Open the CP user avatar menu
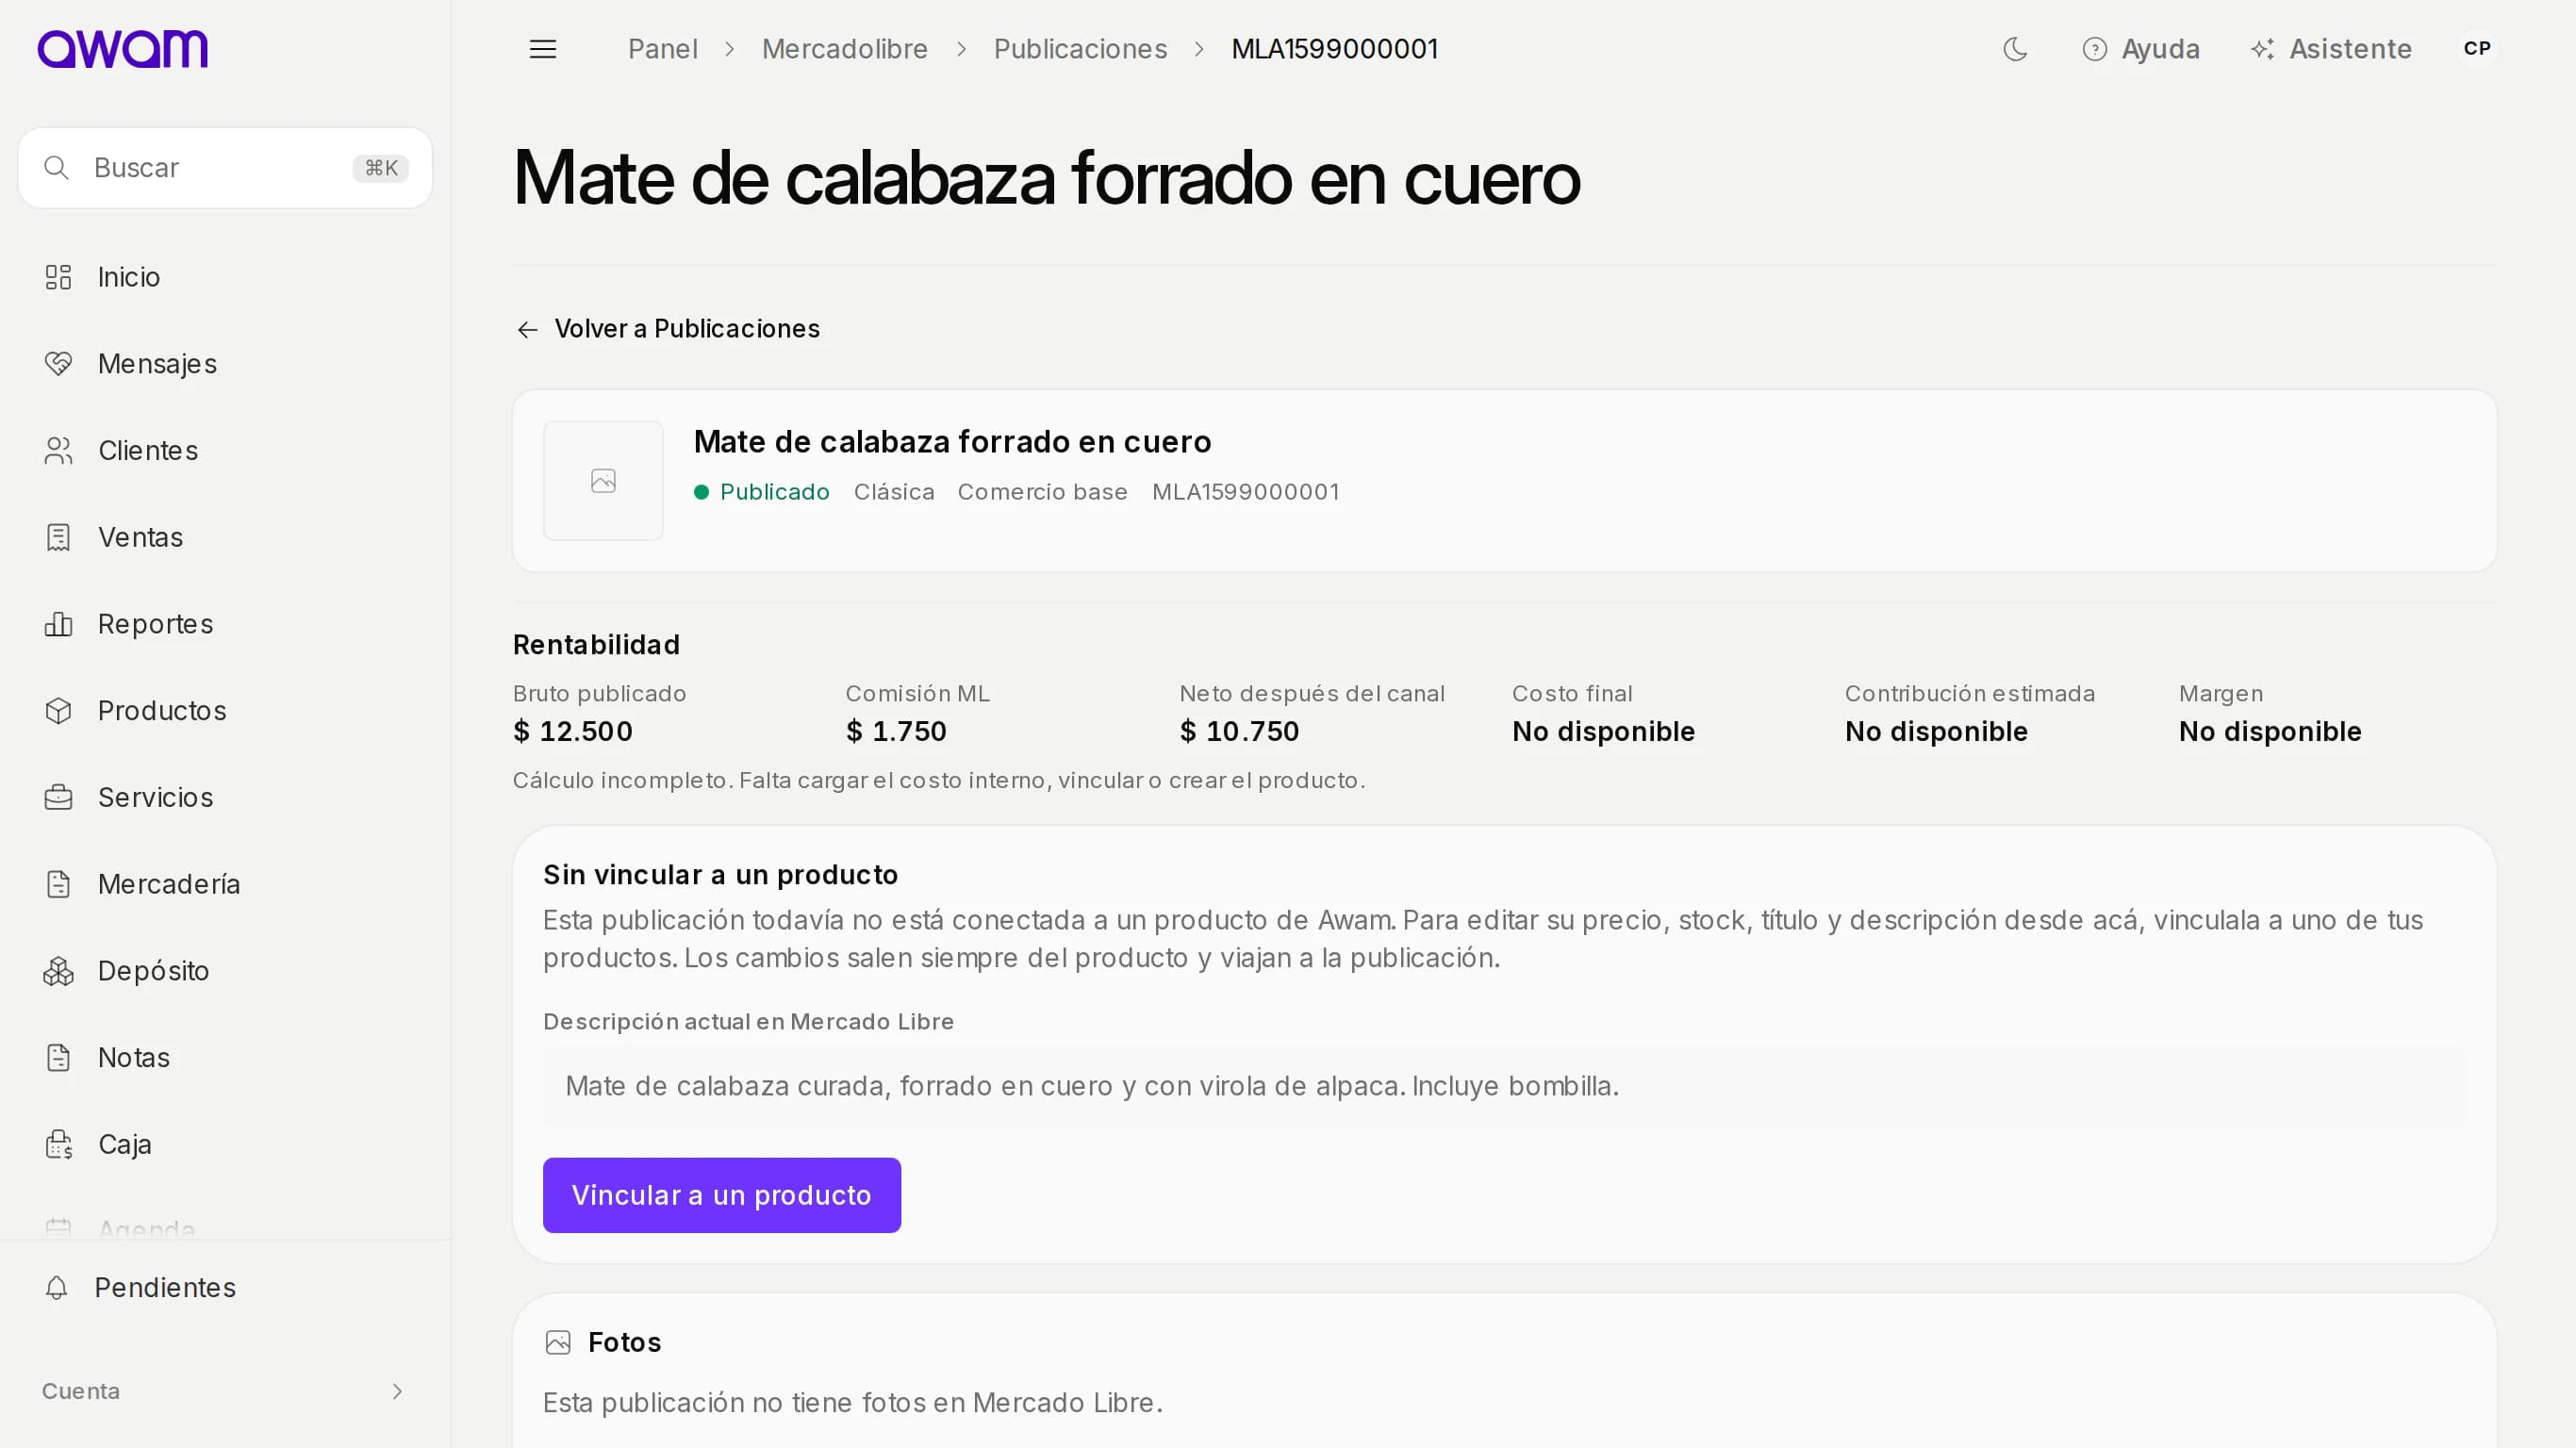The image size is (2576, 1448). click(x=2476, y=49)
